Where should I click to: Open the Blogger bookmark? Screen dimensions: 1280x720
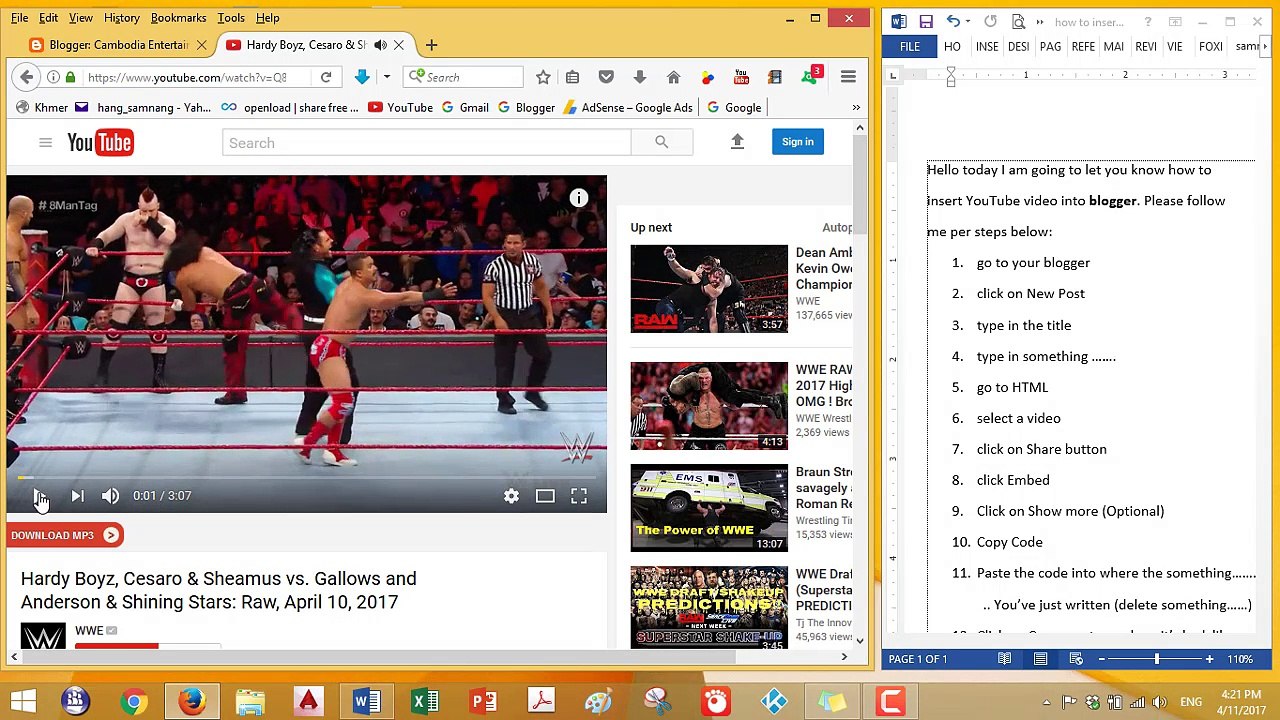pyautogui.click(x=526, y=108)
